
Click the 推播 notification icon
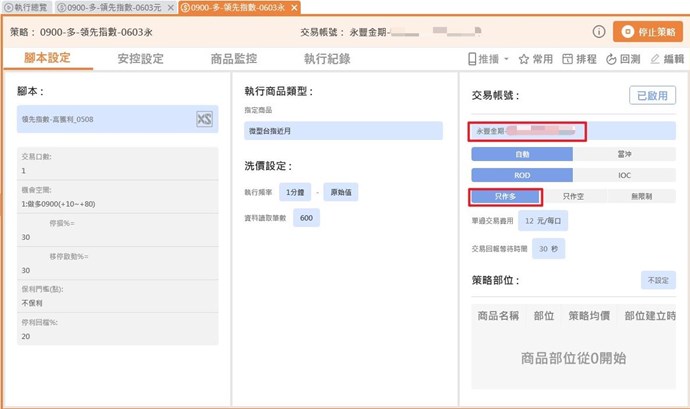click(x=476, y=59)
